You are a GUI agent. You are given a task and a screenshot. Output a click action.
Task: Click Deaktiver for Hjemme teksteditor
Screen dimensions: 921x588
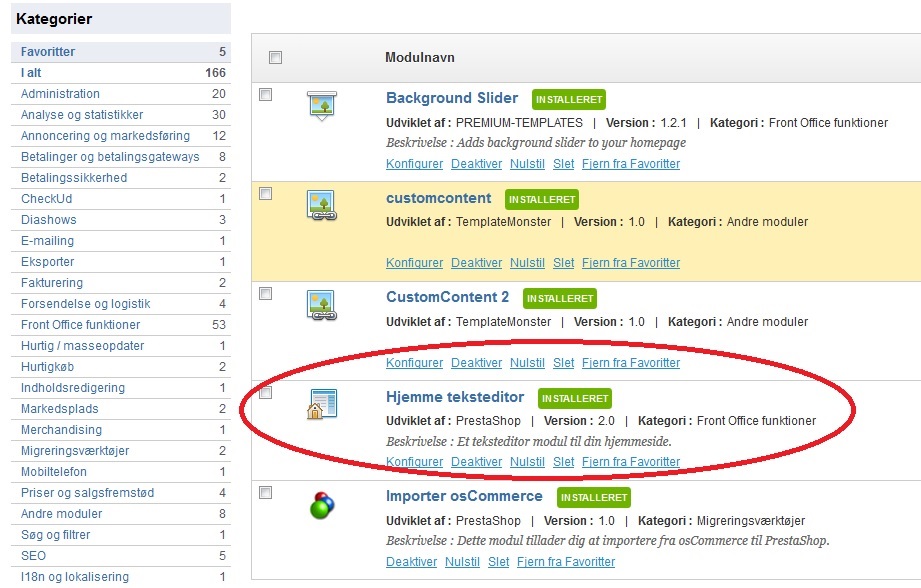pyautogui.click(x=476, y=462)
